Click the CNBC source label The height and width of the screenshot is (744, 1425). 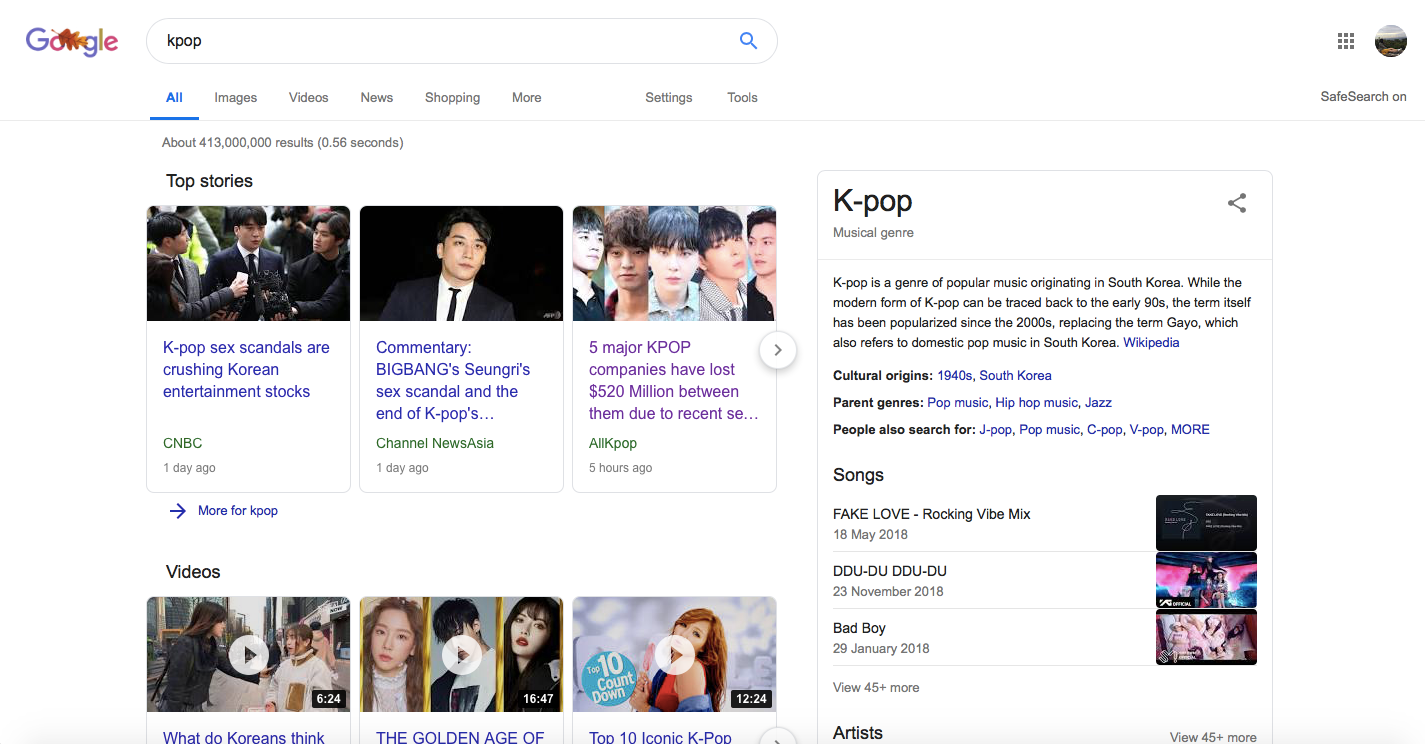point(183,443)
